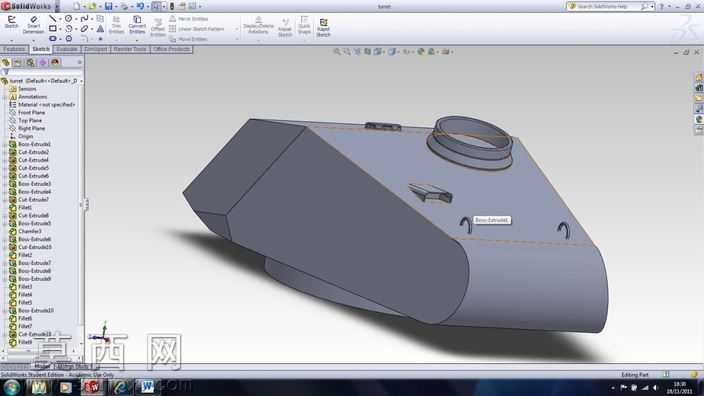Choose the Circle sketch tool
The image size is (704, 396).
pyautogui.click(x=68, y=19)
